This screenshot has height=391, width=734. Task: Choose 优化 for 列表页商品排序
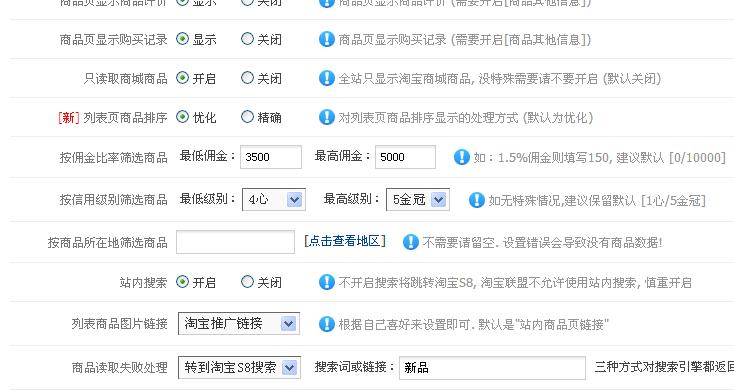[x=182, y=117]
